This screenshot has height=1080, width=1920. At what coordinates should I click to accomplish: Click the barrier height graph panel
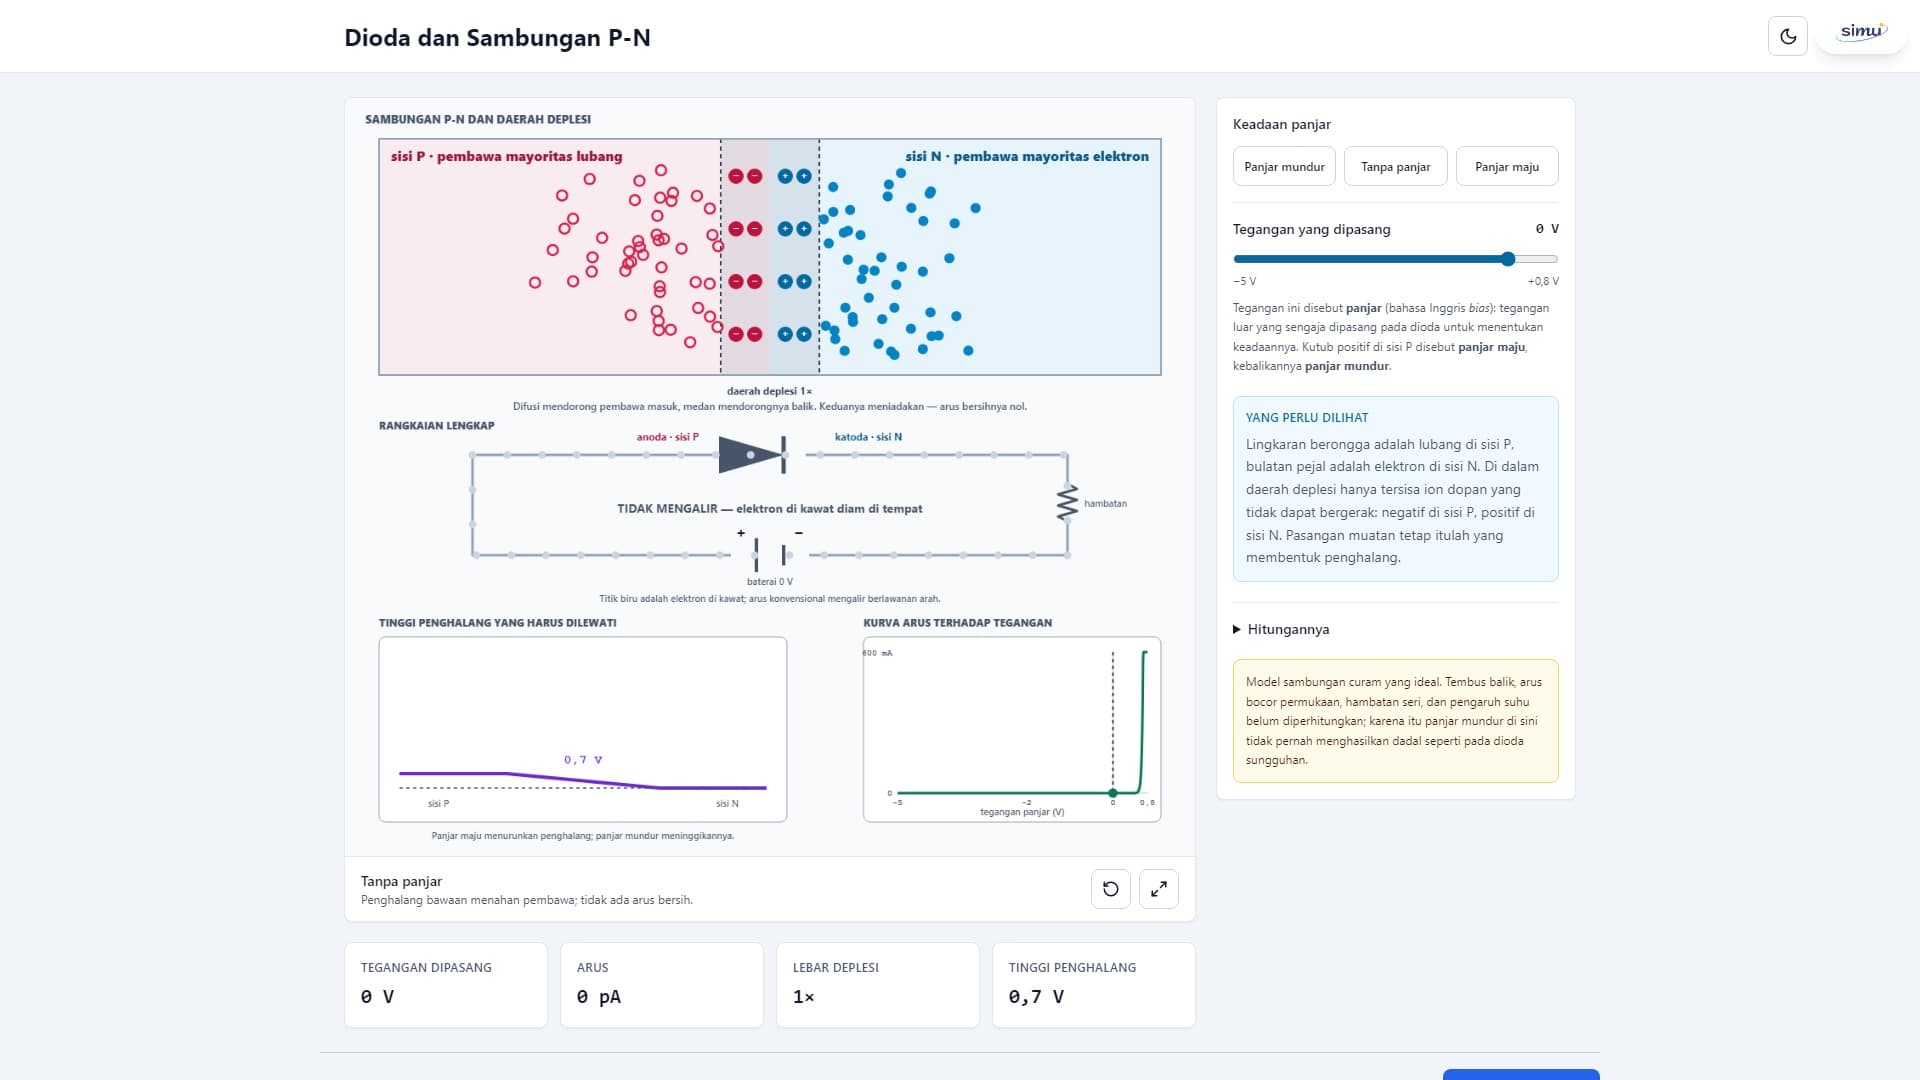pyautogui.click(x=583, y=729)
